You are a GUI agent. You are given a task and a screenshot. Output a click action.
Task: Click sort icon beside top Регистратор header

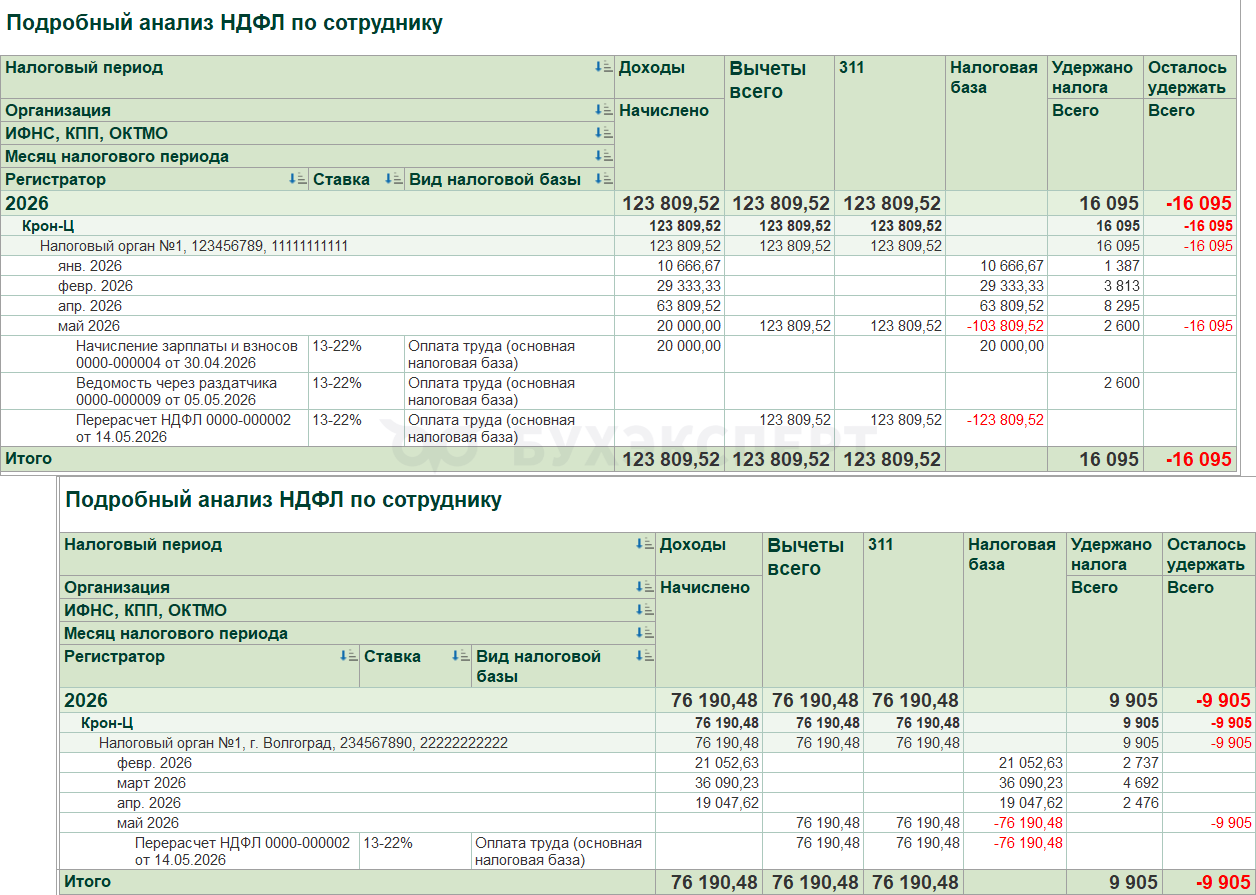[297, 179]
